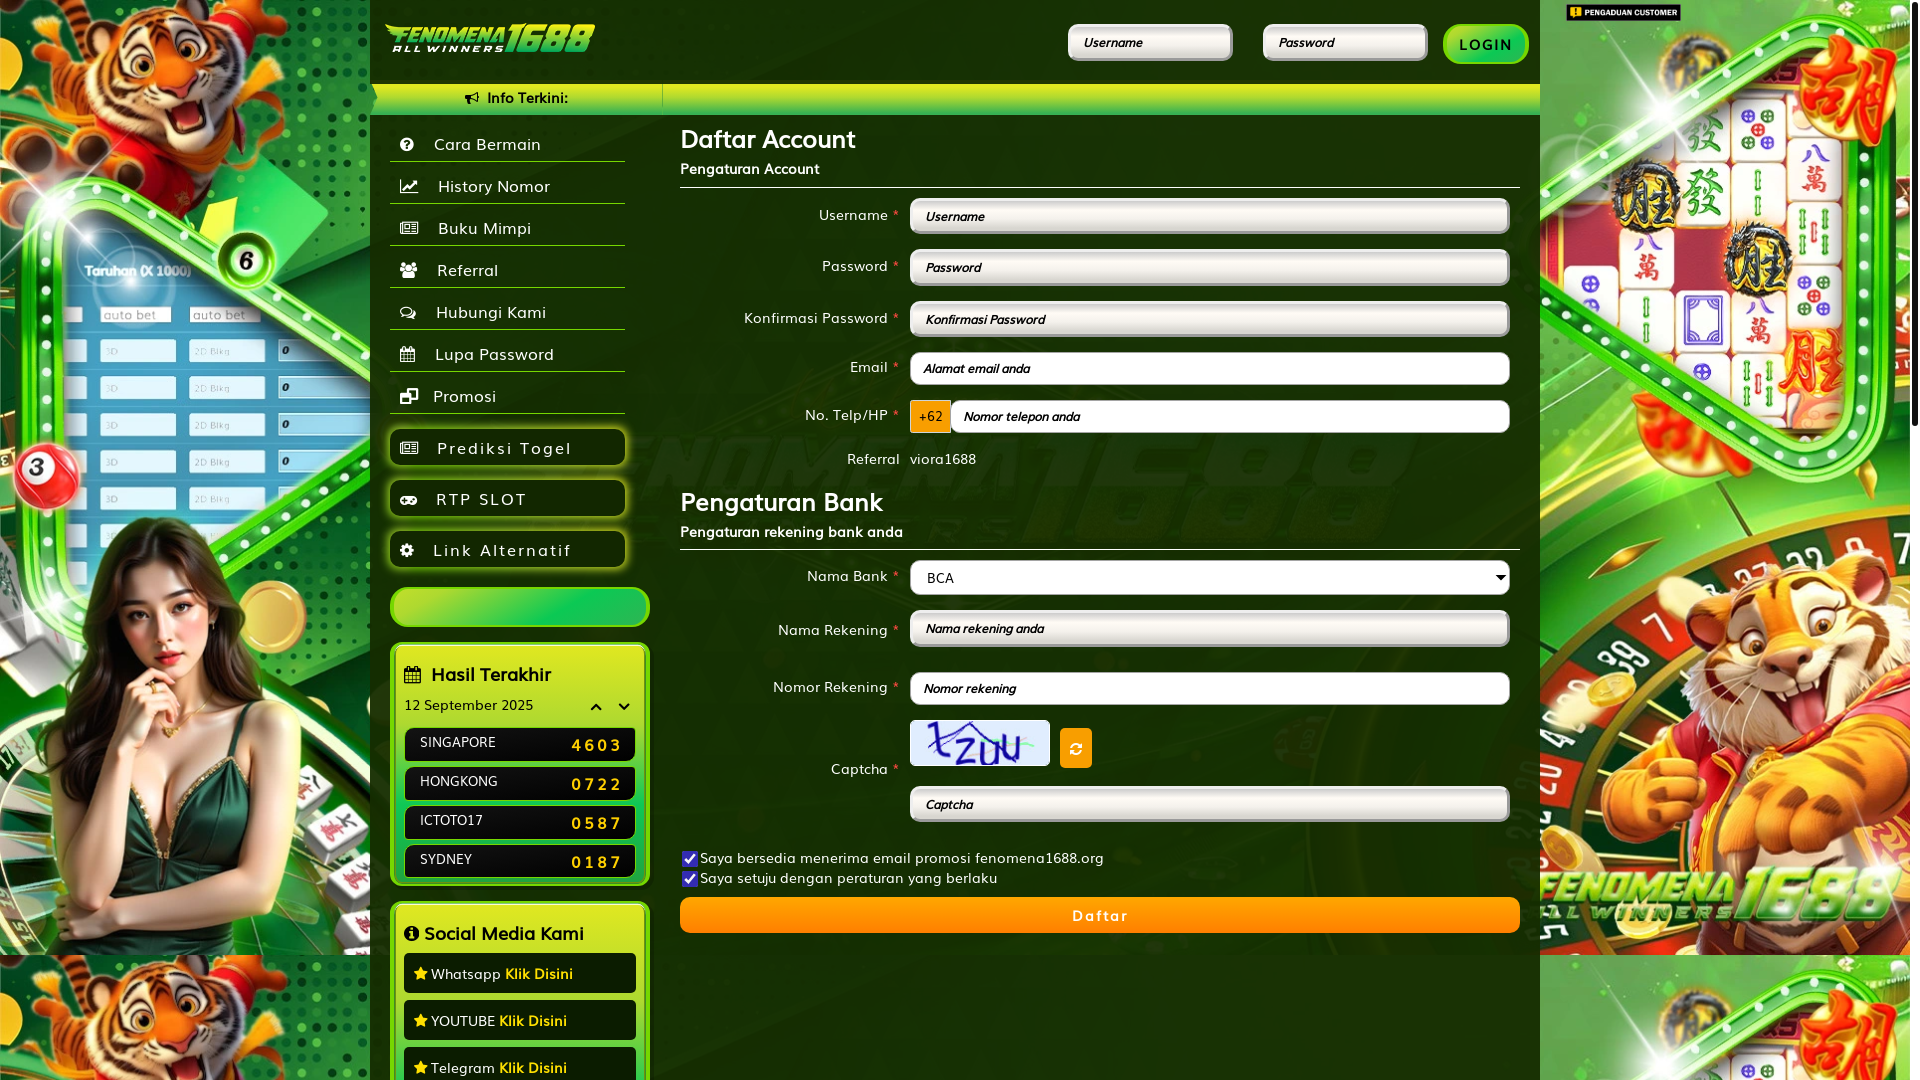Toggle the setuju dengan peraturan checkbox
The height and width of the screenshot is (1080, 1920).
pyautogui.click(x=690, y=879)
